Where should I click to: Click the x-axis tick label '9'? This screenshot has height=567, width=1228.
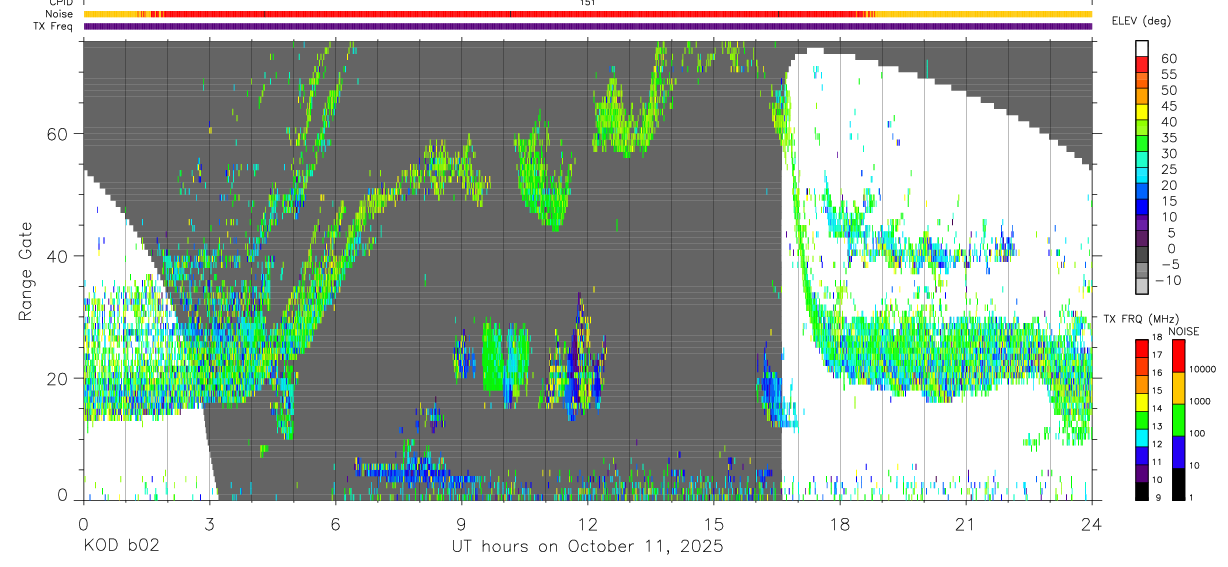[x=461, y=524]
